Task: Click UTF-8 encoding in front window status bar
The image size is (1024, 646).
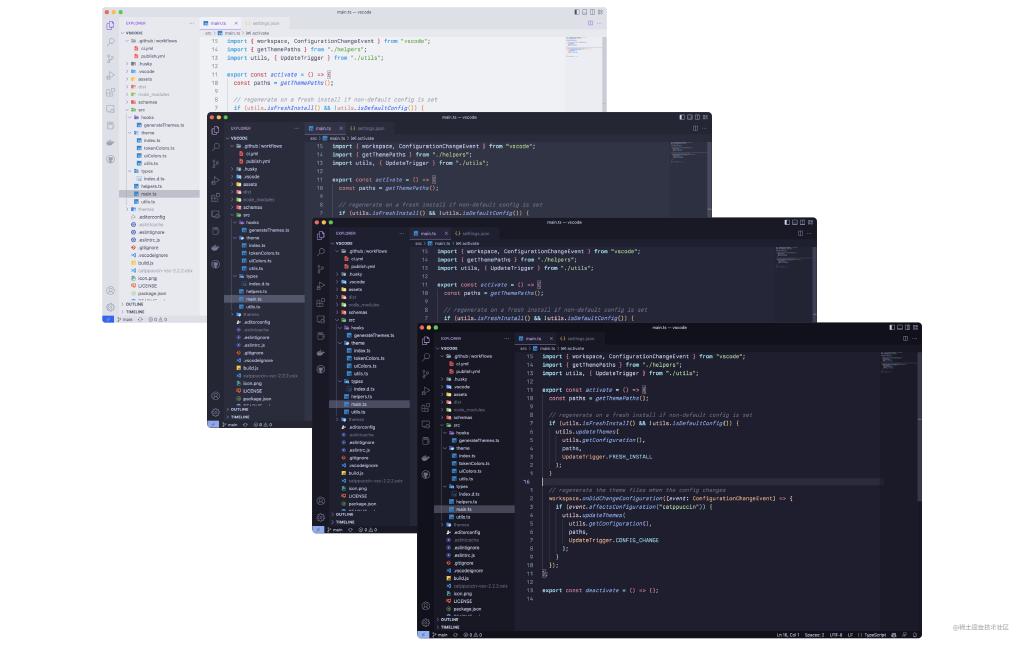Action: (x=835, y=635)
